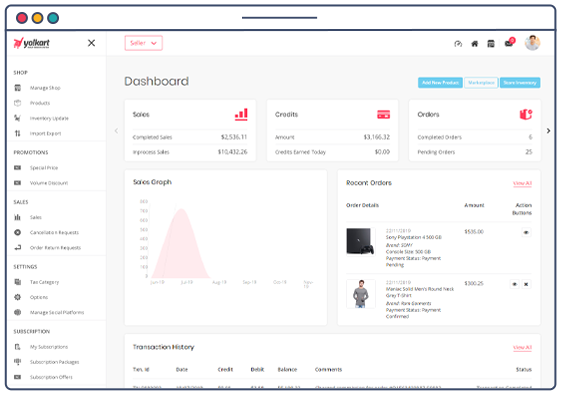Screen dimensions: 561x395
Task: Click the Cancellation Requests icon
Action: pyautogui.click(x=18, y=232)
